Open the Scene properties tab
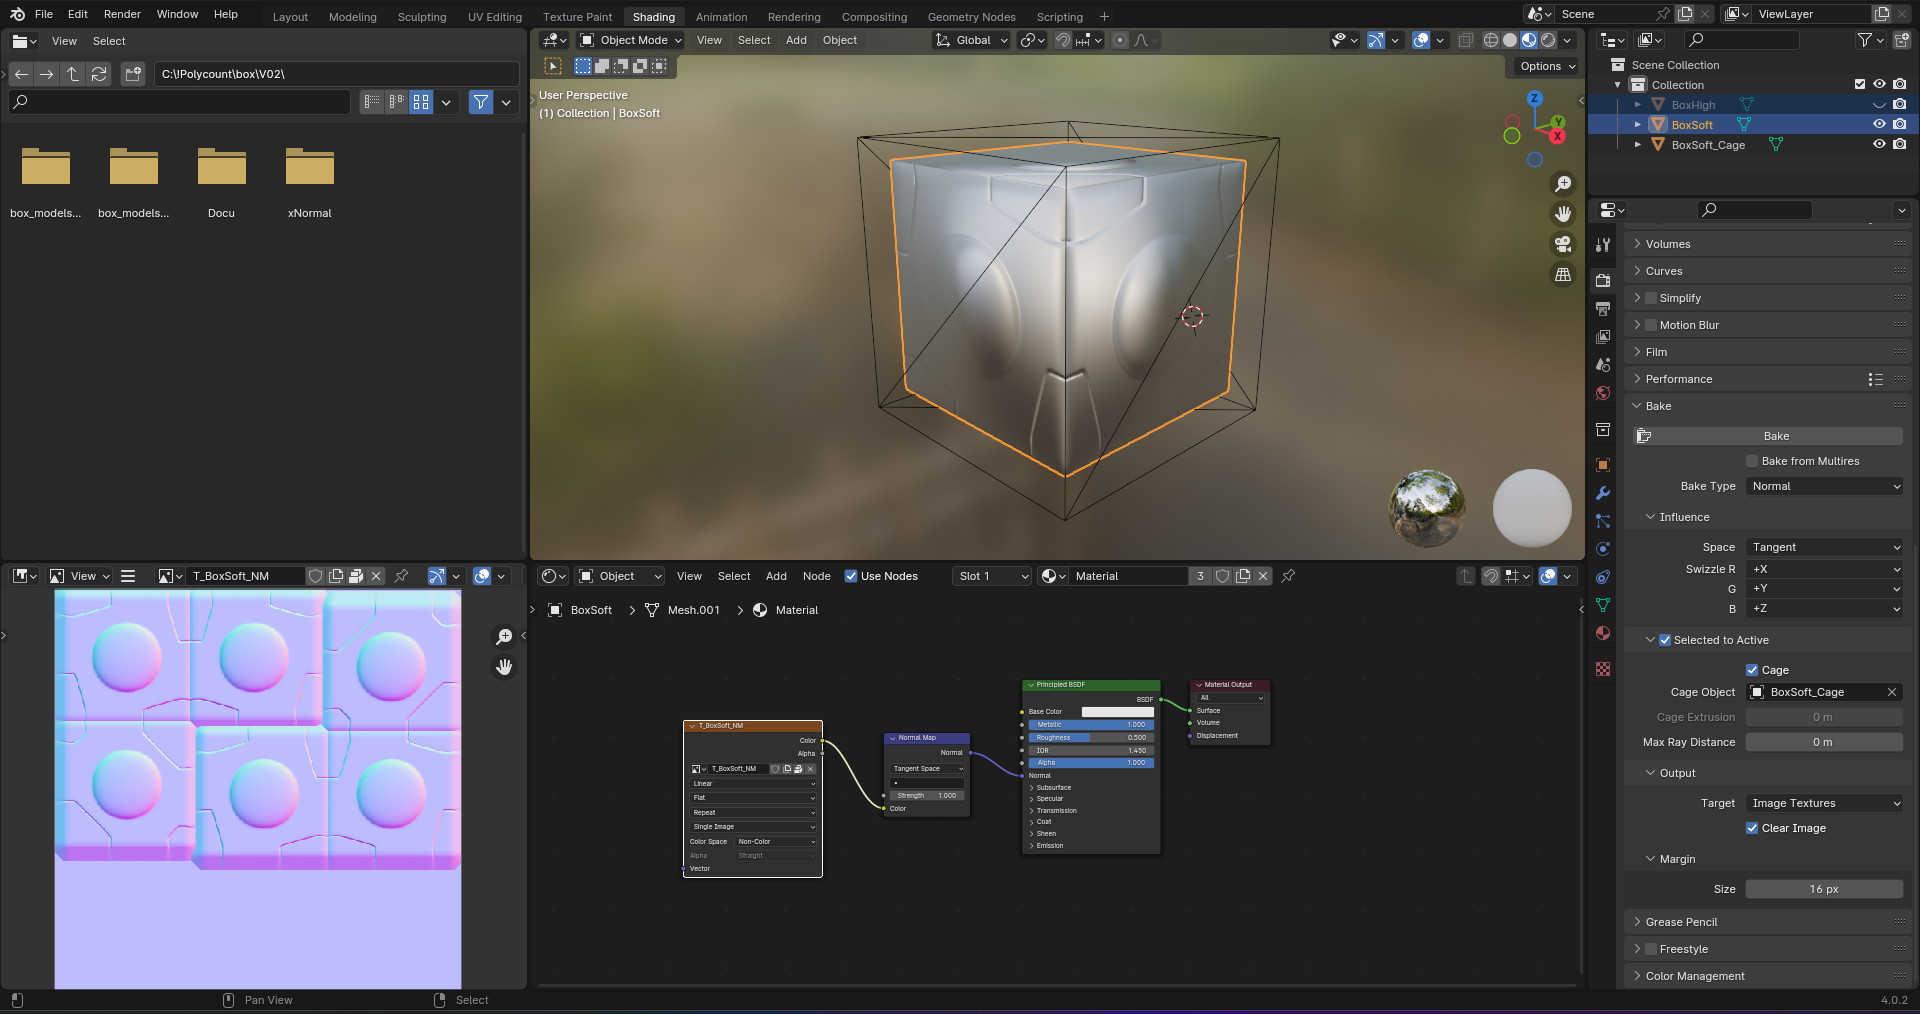1920x1014 pixels. tap(1603, 365)
